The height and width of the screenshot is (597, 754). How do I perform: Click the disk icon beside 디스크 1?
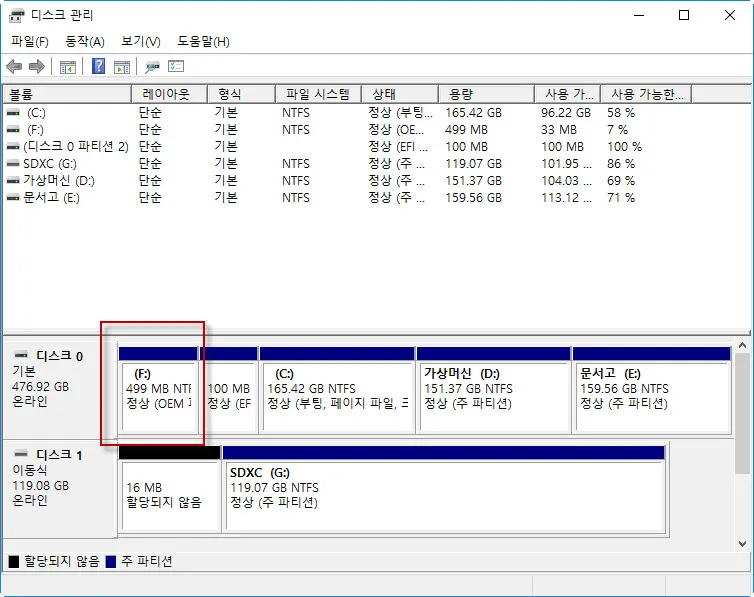21,454
